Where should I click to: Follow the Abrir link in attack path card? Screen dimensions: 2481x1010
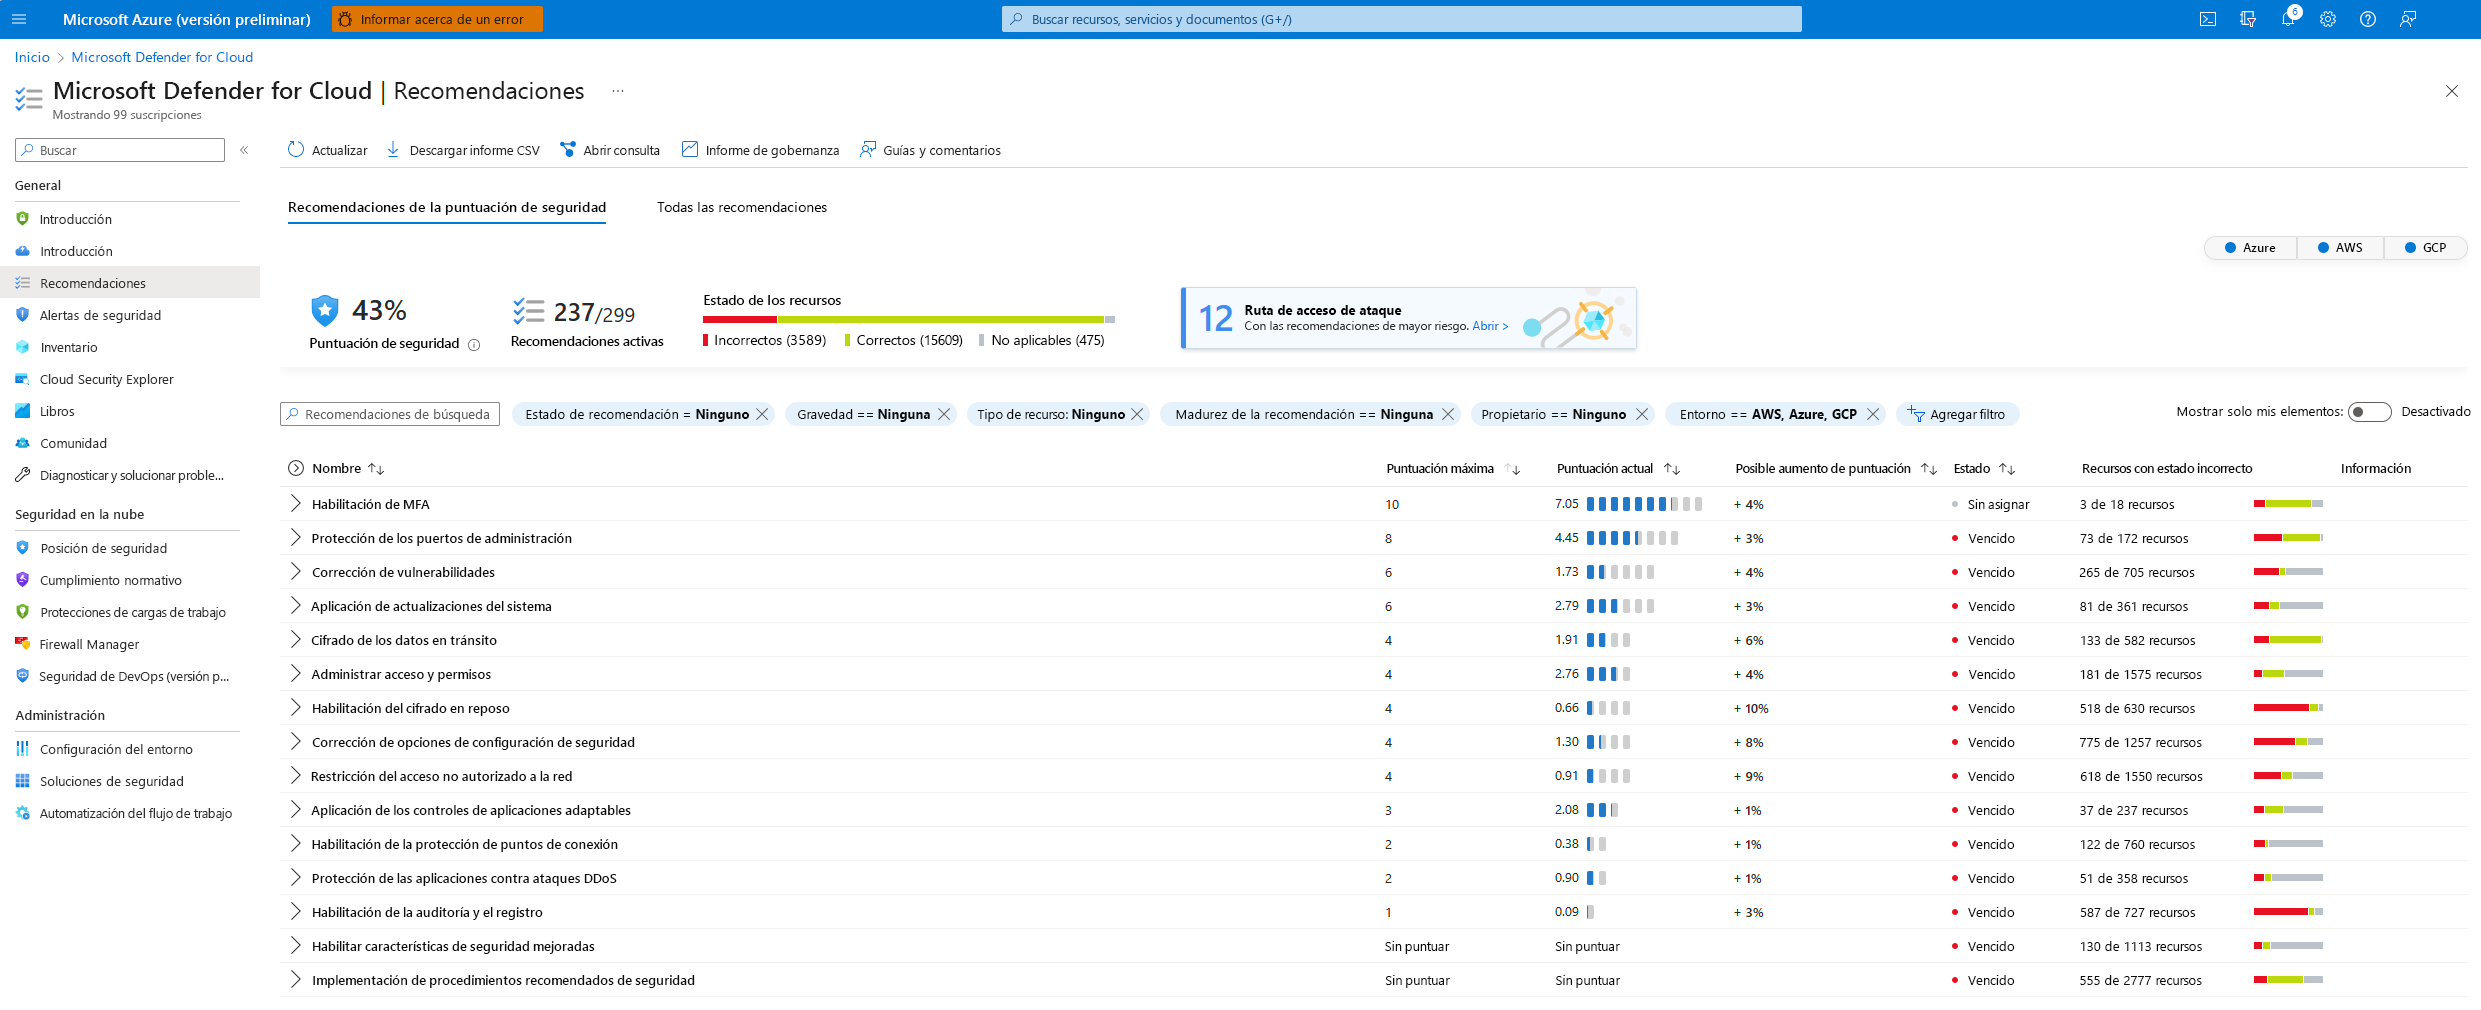[x=1490, y=326]
